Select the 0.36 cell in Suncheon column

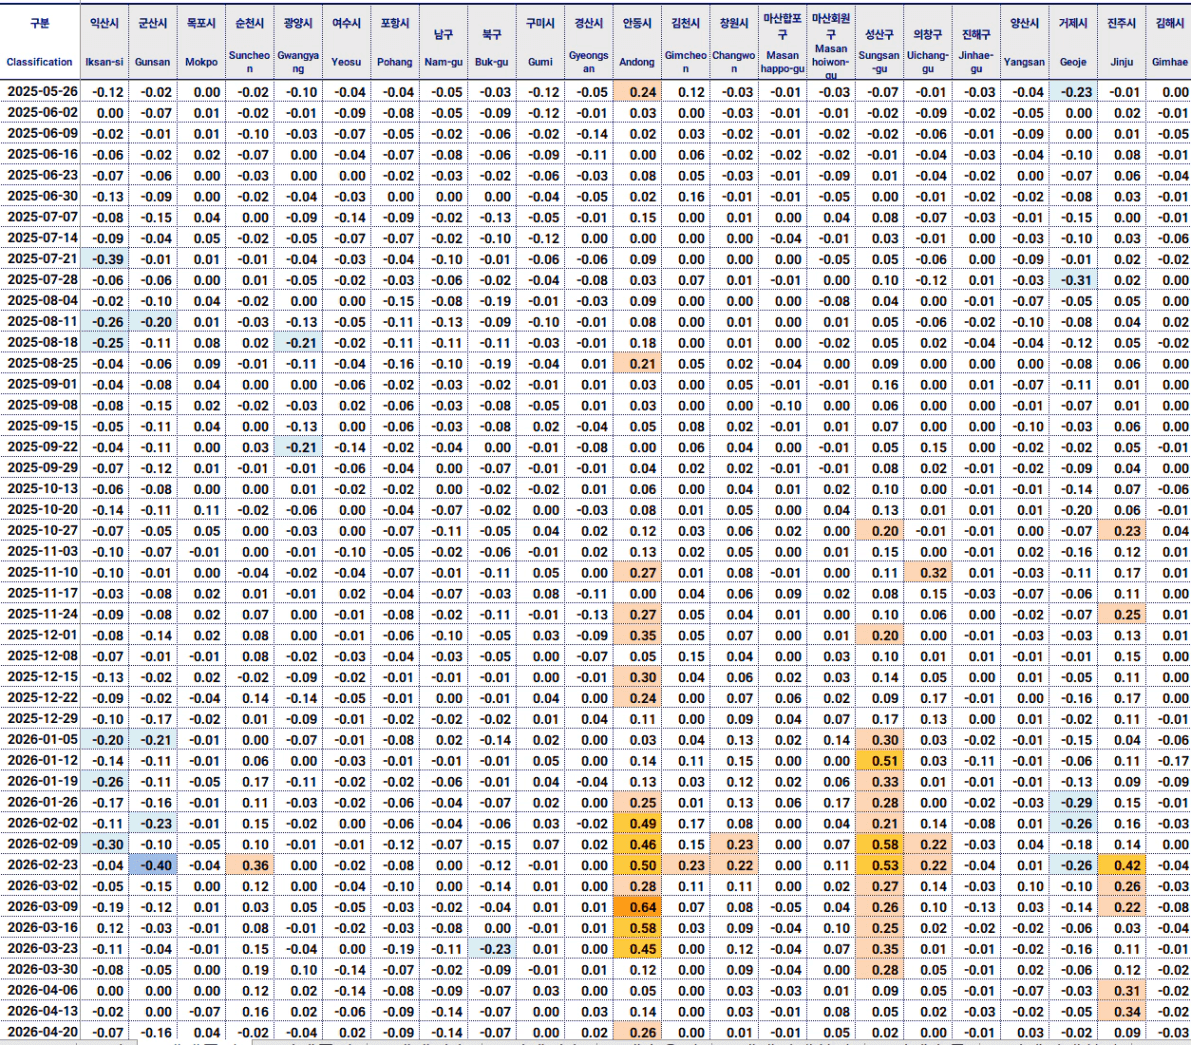[250, 865]
